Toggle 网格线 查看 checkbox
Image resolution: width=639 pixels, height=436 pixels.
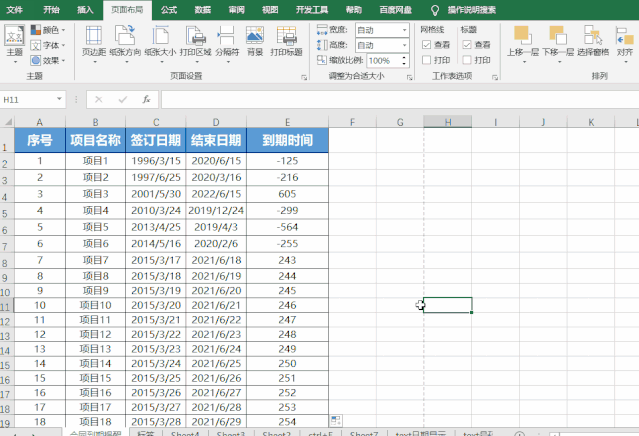pyautogui.click(x=426, y=45)
